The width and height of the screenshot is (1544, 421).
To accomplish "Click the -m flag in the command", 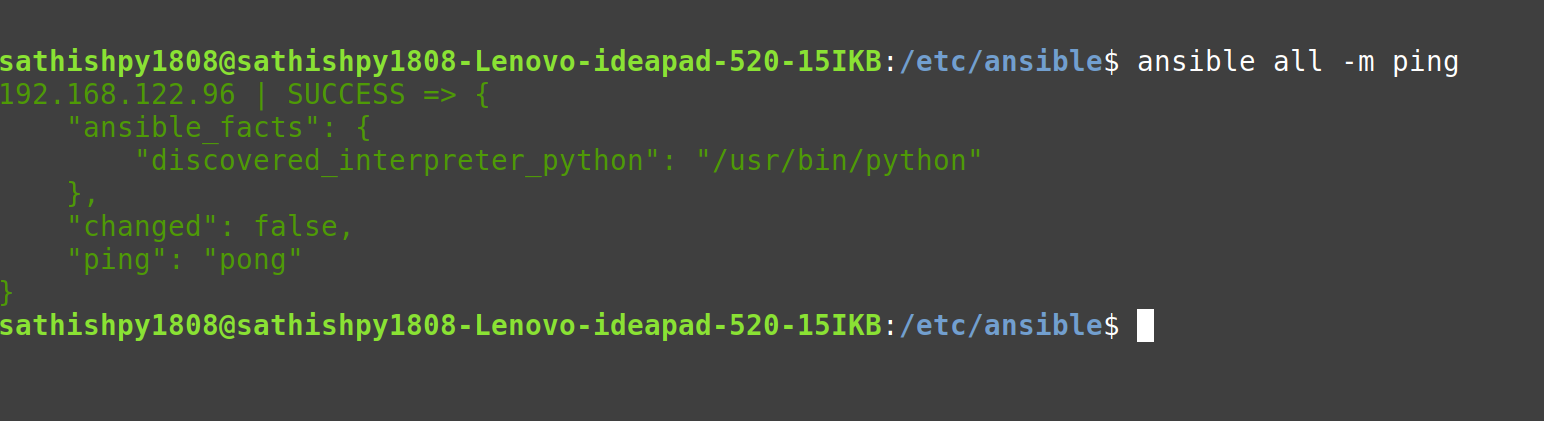I will (1355, 62).
